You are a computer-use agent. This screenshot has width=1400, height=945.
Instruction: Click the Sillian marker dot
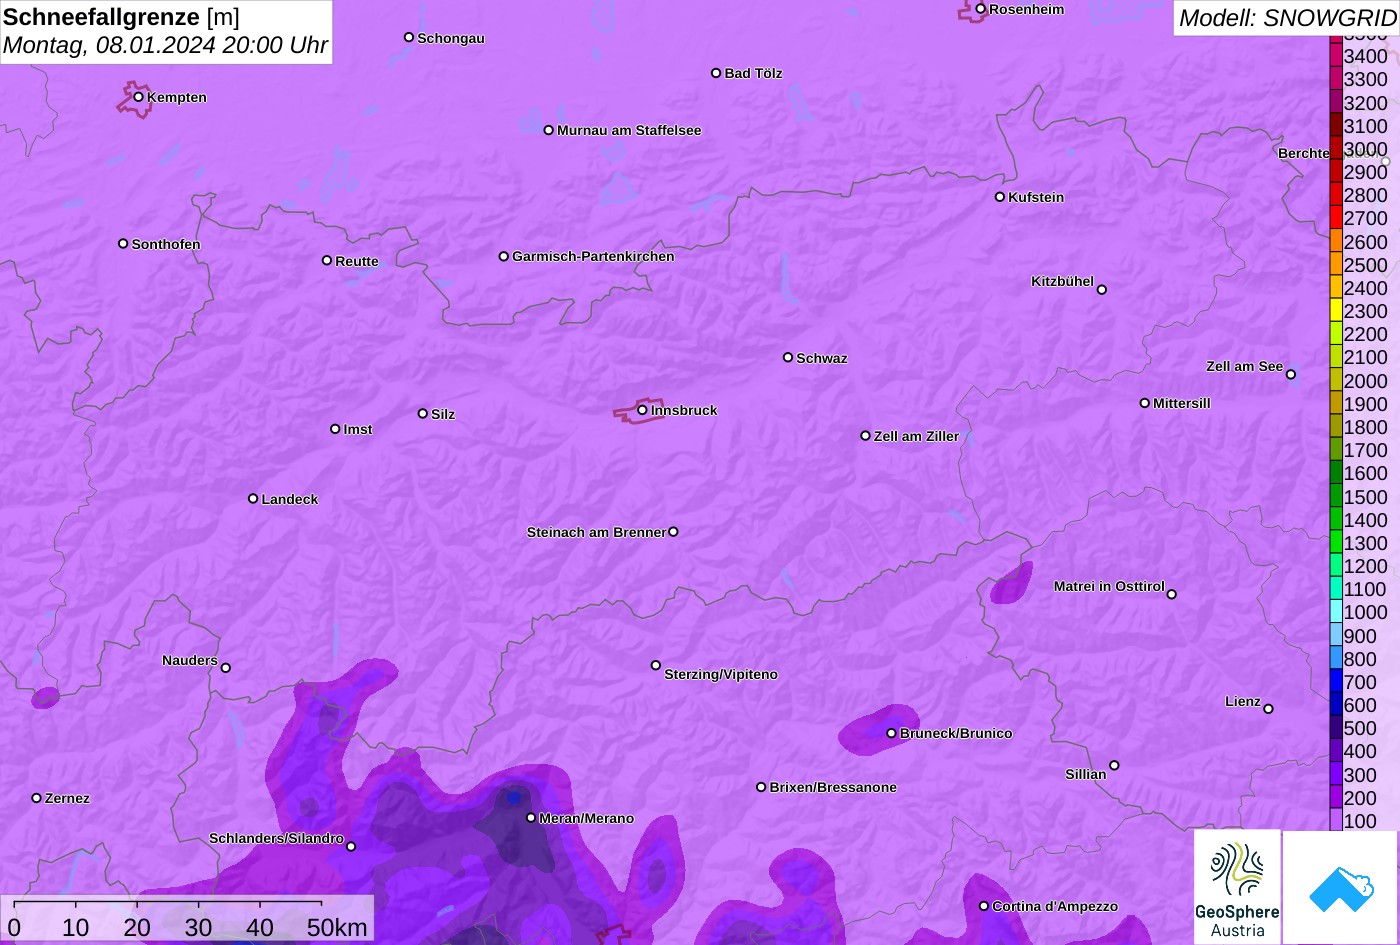1114,766
